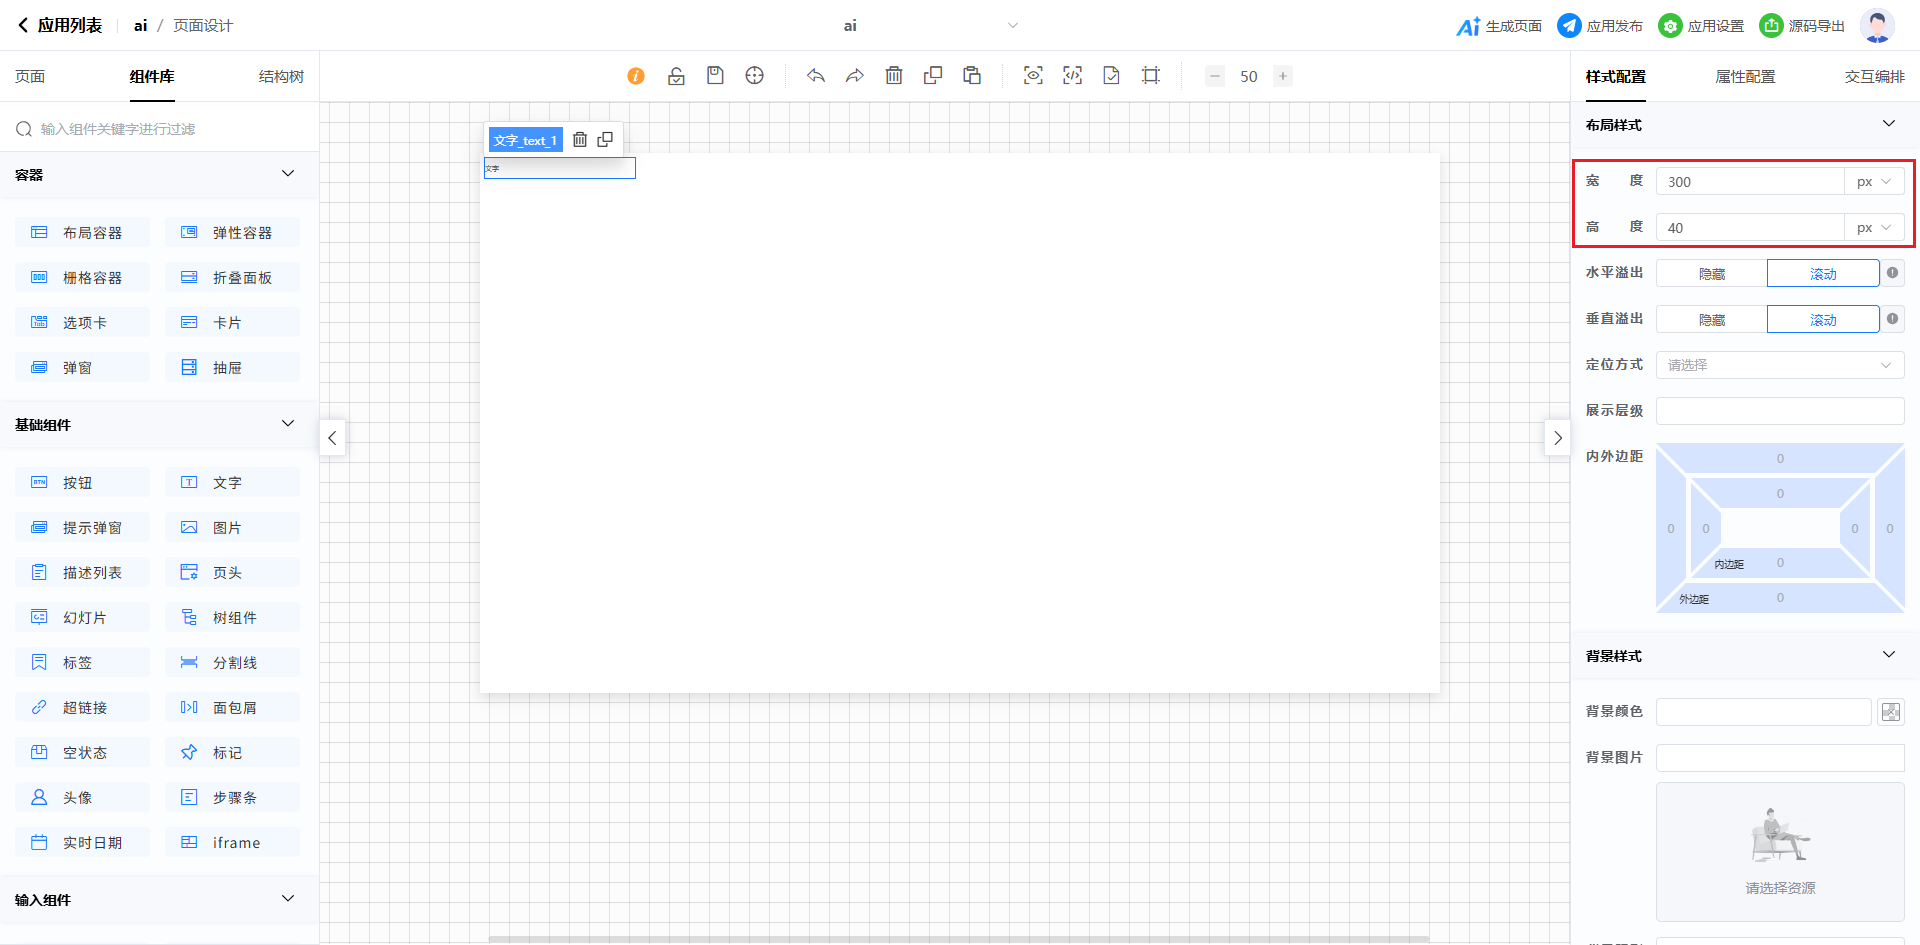This screenshot has width=1920, height=945.
Task: Click the 源码导出 button
Action: pyautogui.click(x=1803, y=26)
